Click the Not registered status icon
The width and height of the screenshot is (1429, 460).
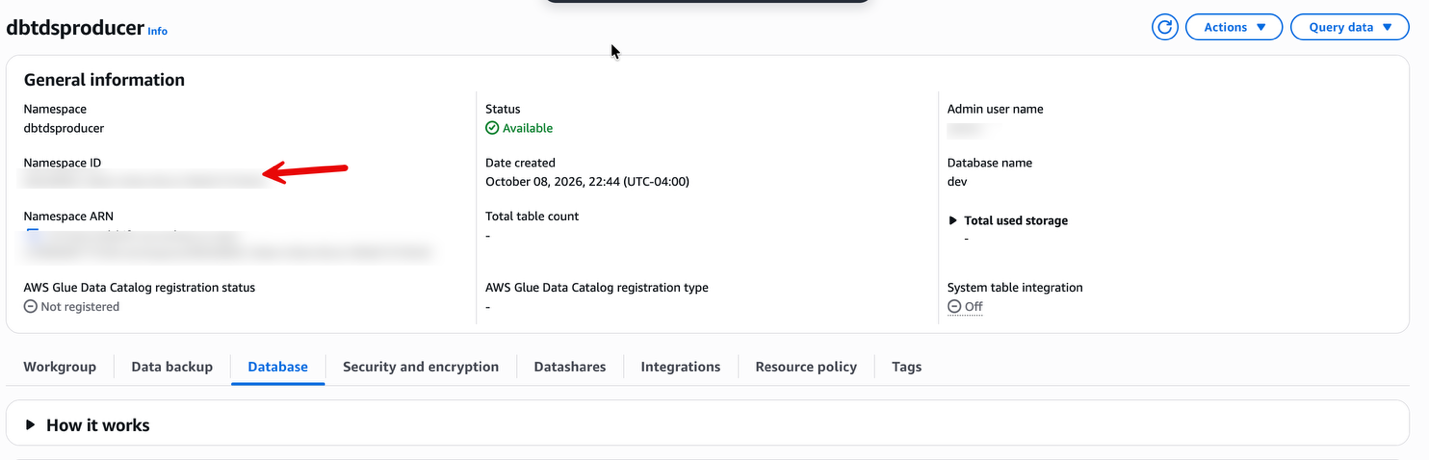[x=30, y=307]
